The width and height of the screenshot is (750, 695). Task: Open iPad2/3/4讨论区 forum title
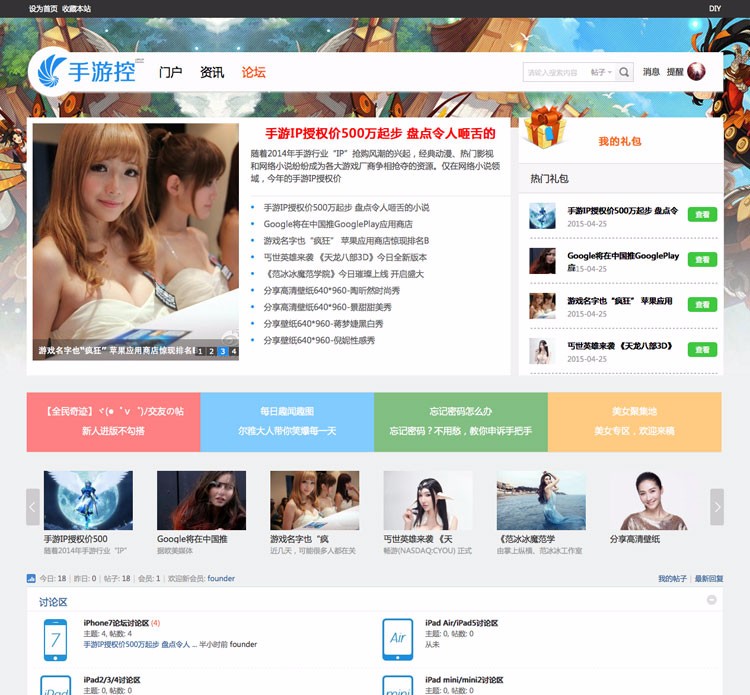112,680
